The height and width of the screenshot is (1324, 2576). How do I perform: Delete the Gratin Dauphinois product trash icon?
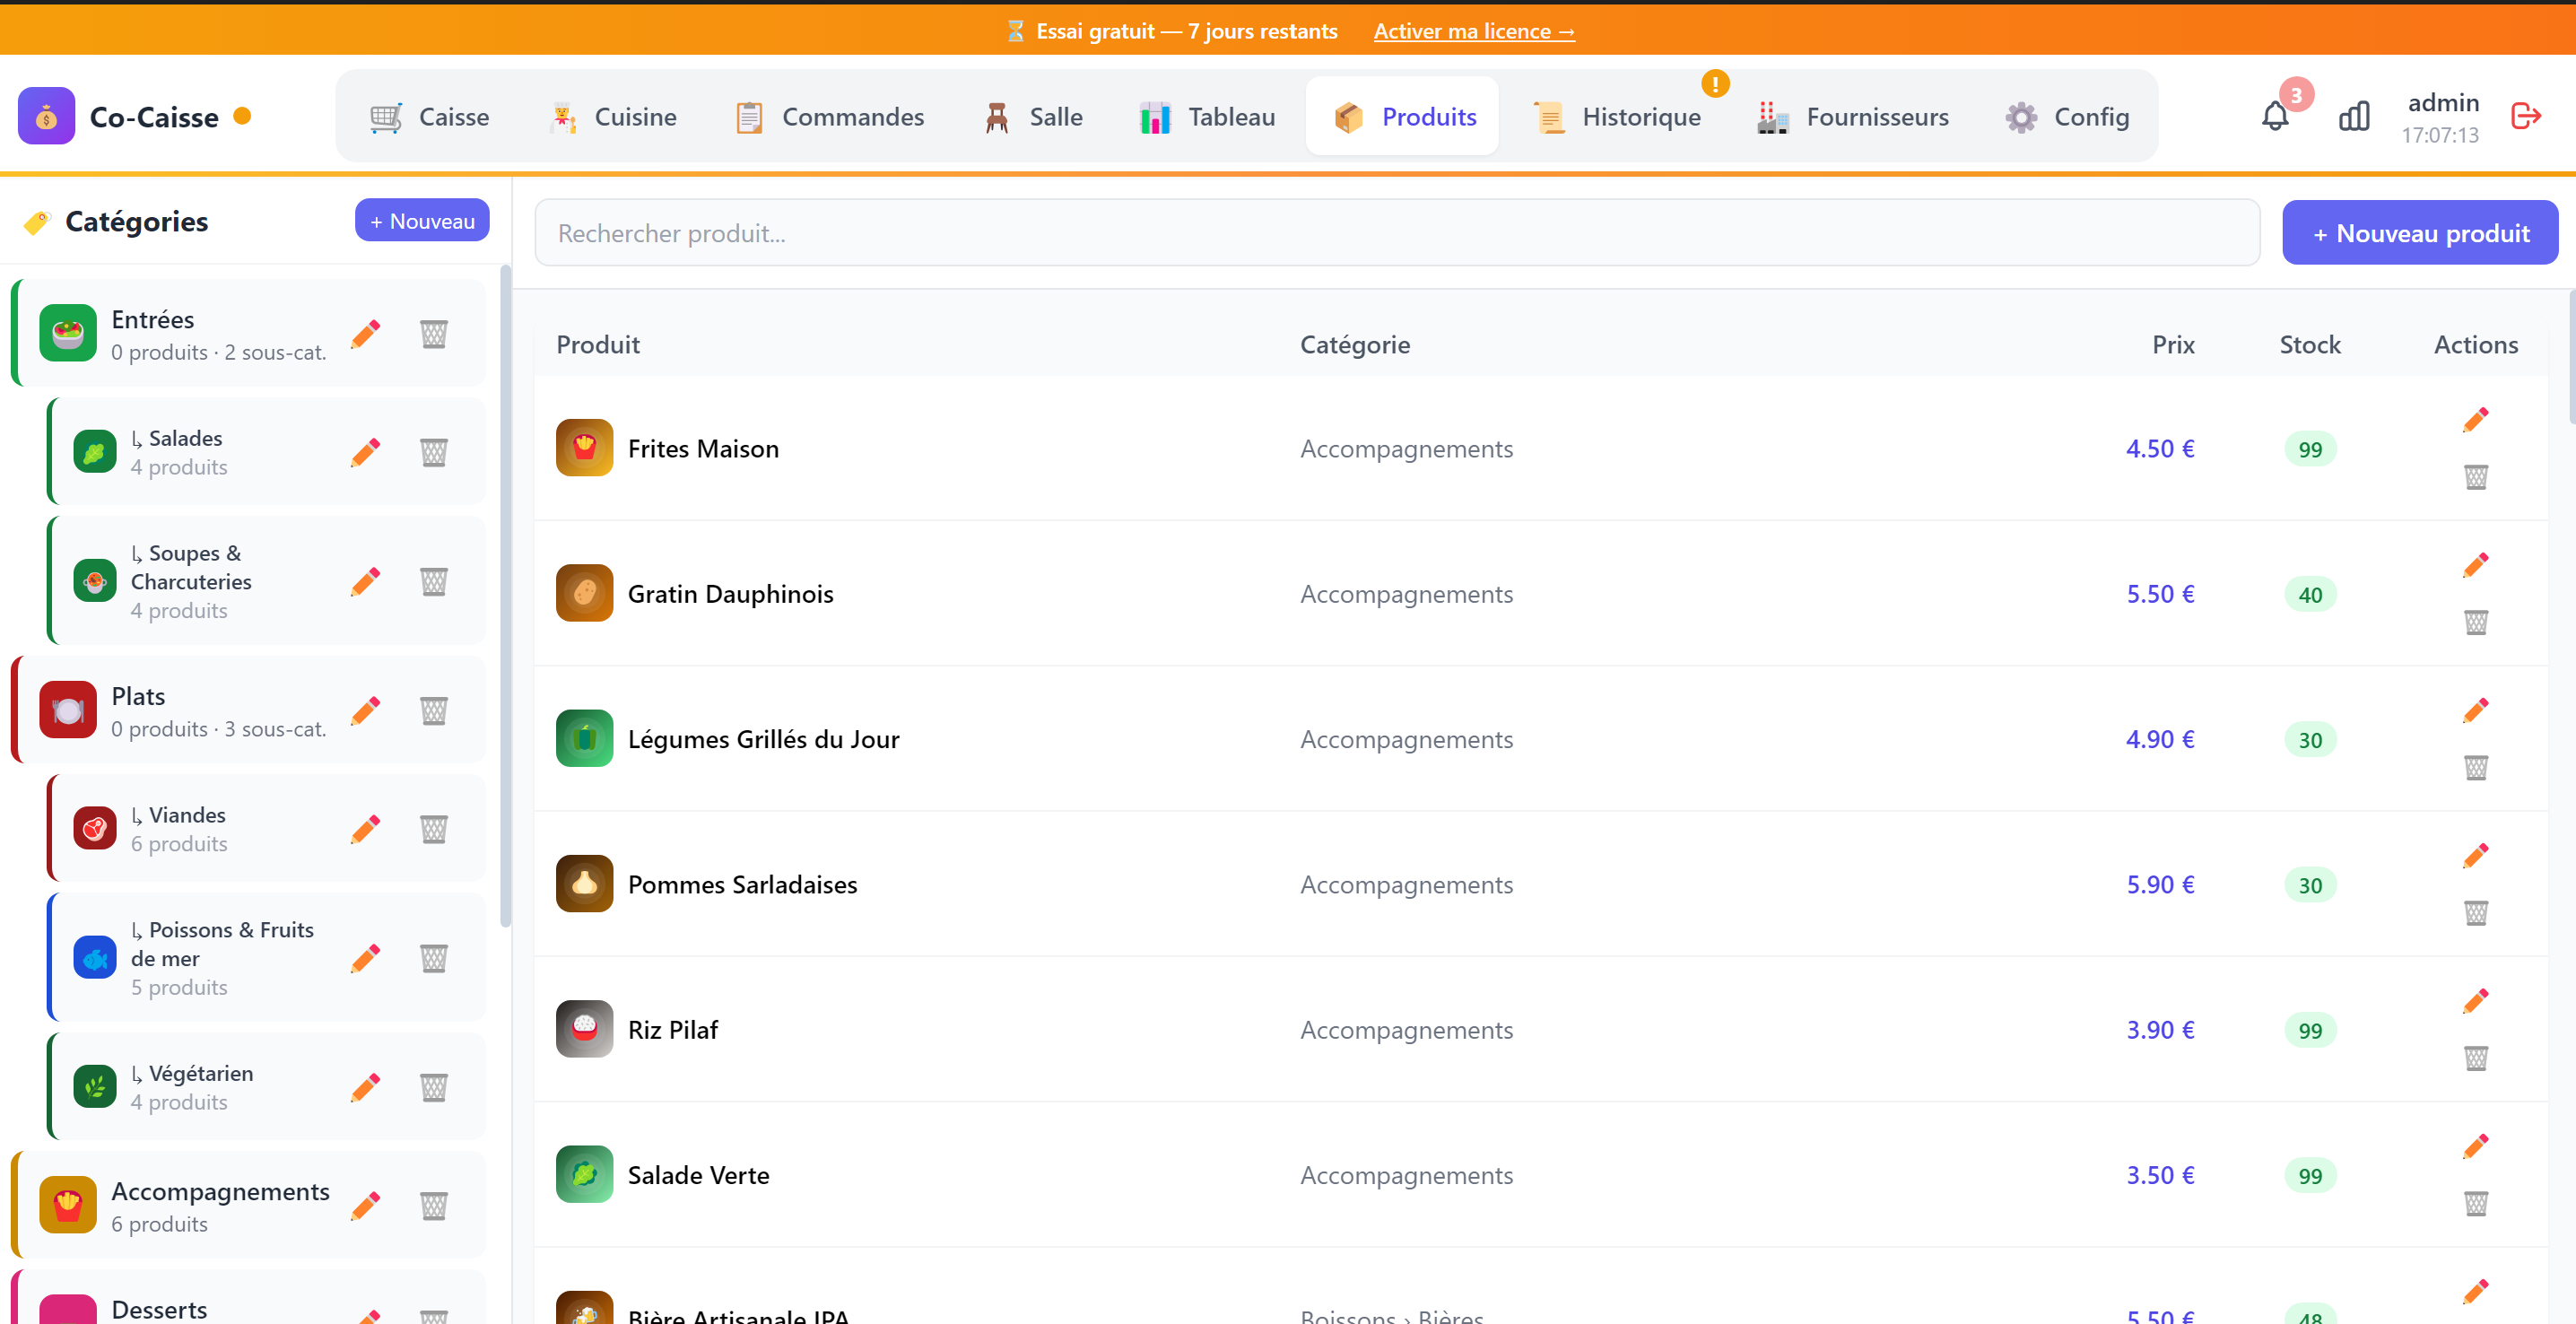[2475, 622]
